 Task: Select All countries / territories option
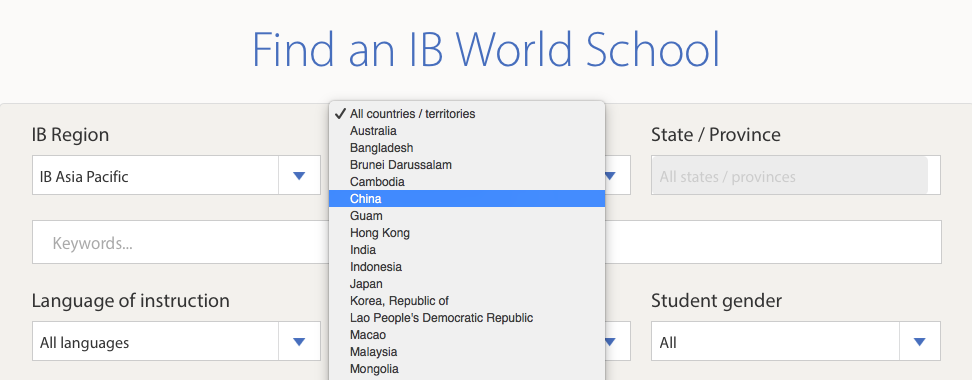coord(467,114)
